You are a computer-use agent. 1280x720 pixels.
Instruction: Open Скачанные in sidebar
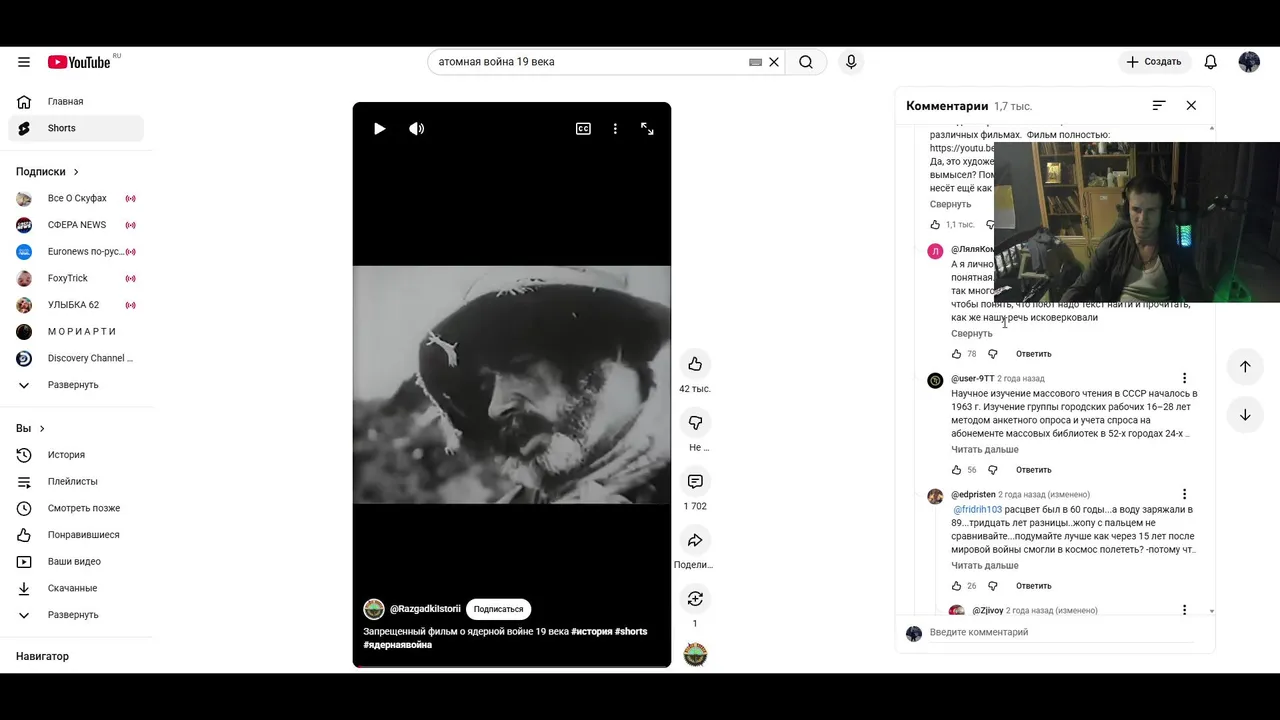pyautogui.click(x=76, y=588)
